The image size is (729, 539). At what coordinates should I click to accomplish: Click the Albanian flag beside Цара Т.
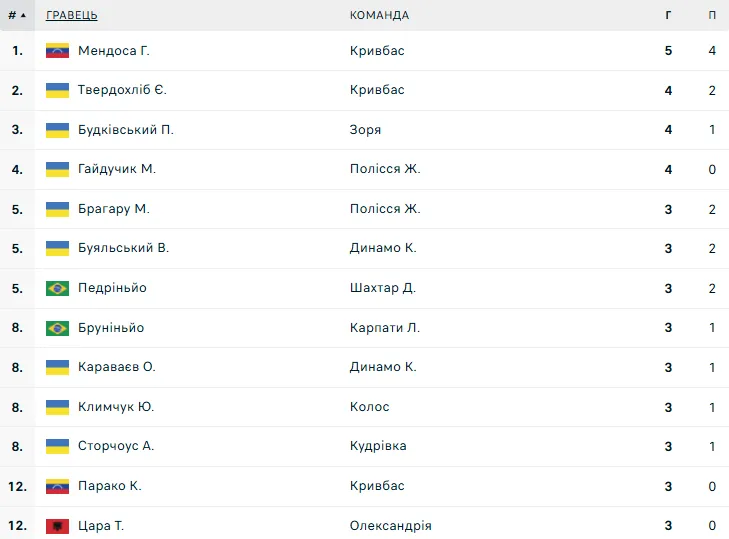point(57,526)
